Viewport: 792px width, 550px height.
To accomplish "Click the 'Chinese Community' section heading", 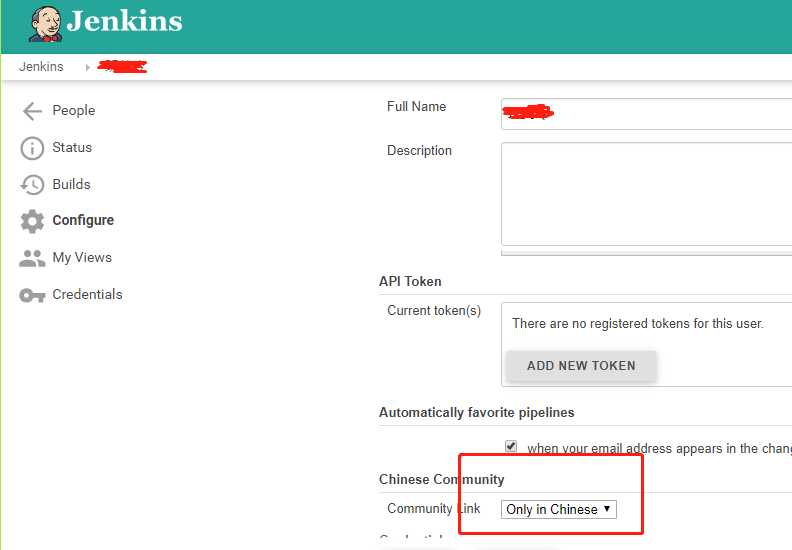I will [442, 479].
